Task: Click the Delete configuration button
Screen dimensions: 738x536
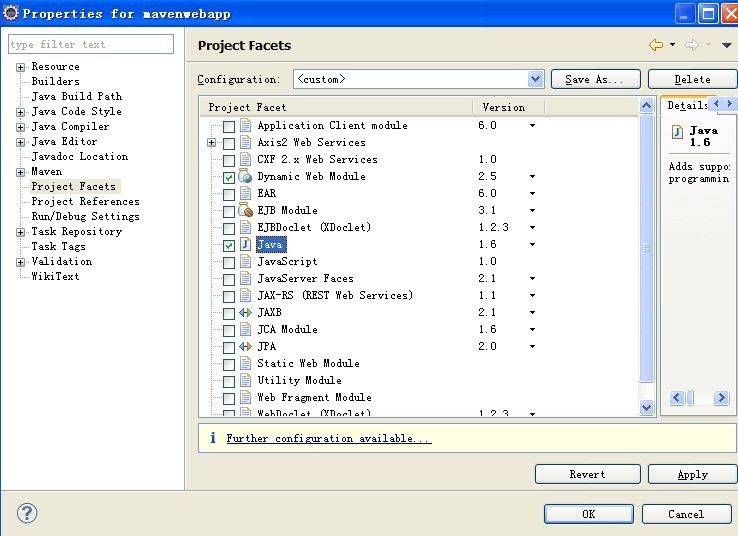Action: coord(692,79)
